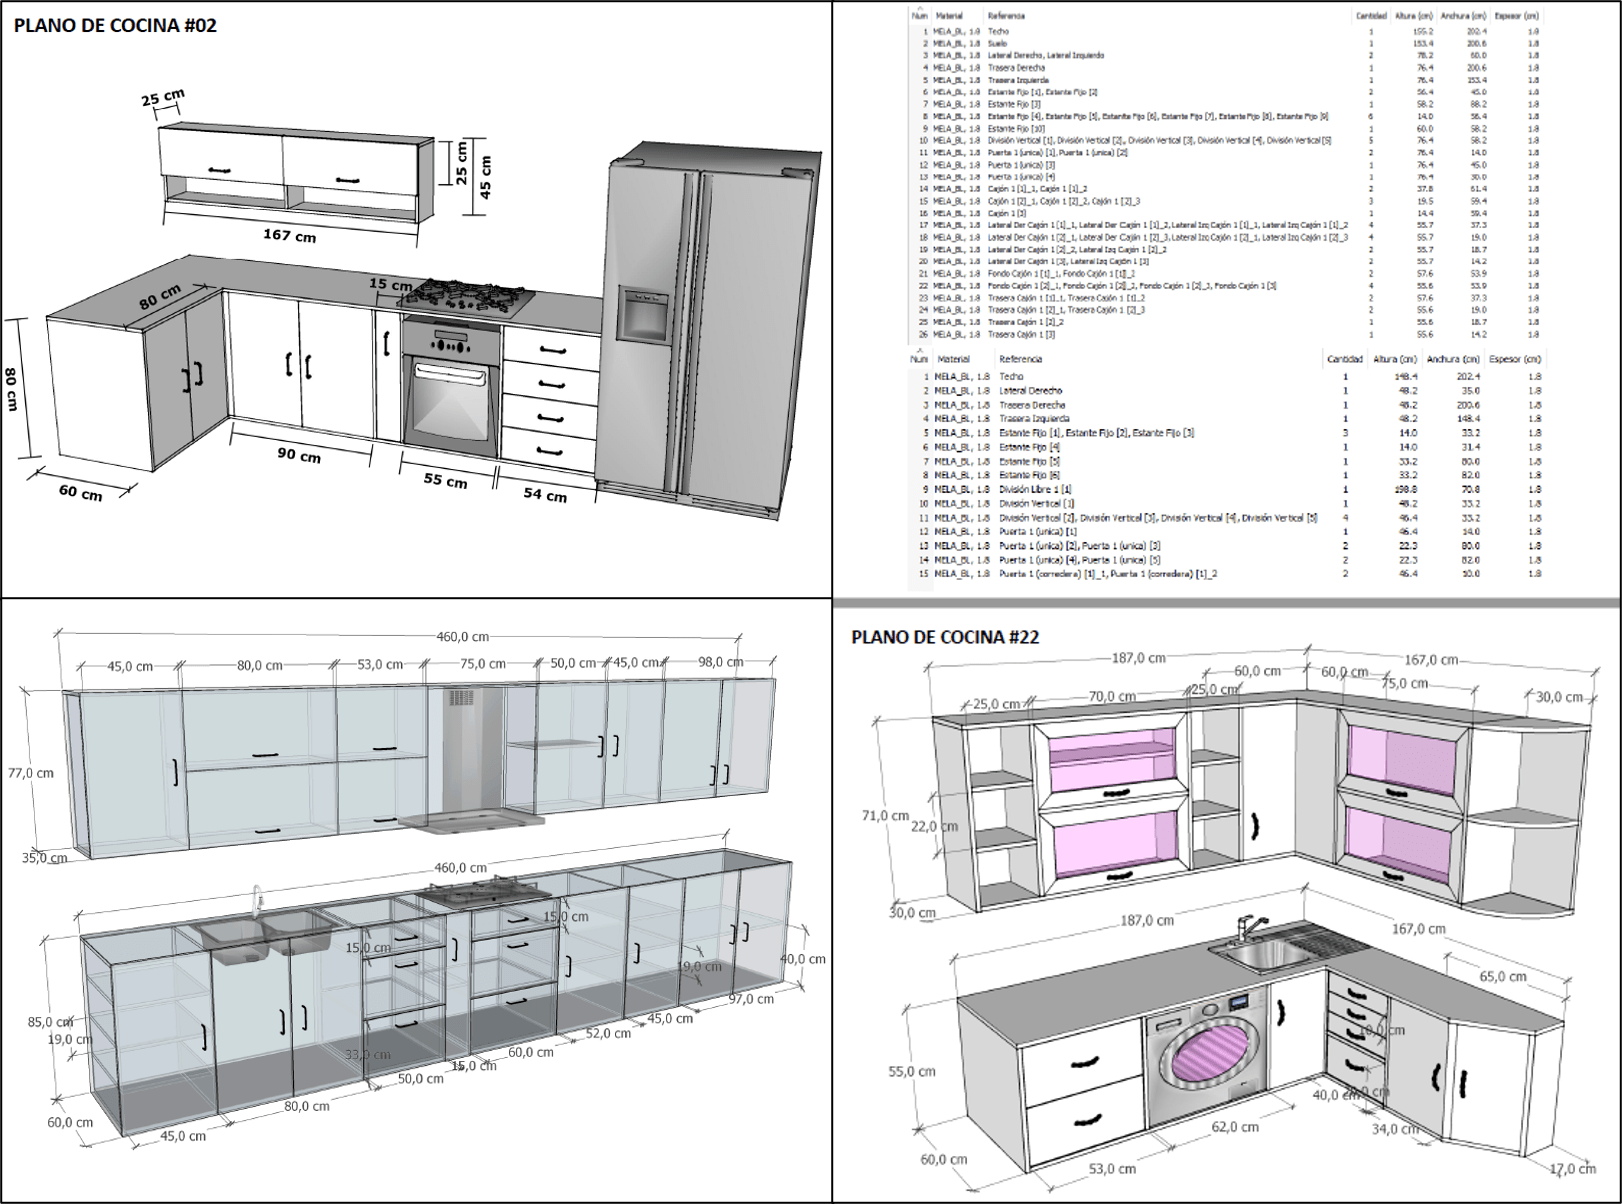This screenshot has height=1204, width=1622.
Task: Click Espesor (cm) header in the lower table
Action: point(1515,359)
